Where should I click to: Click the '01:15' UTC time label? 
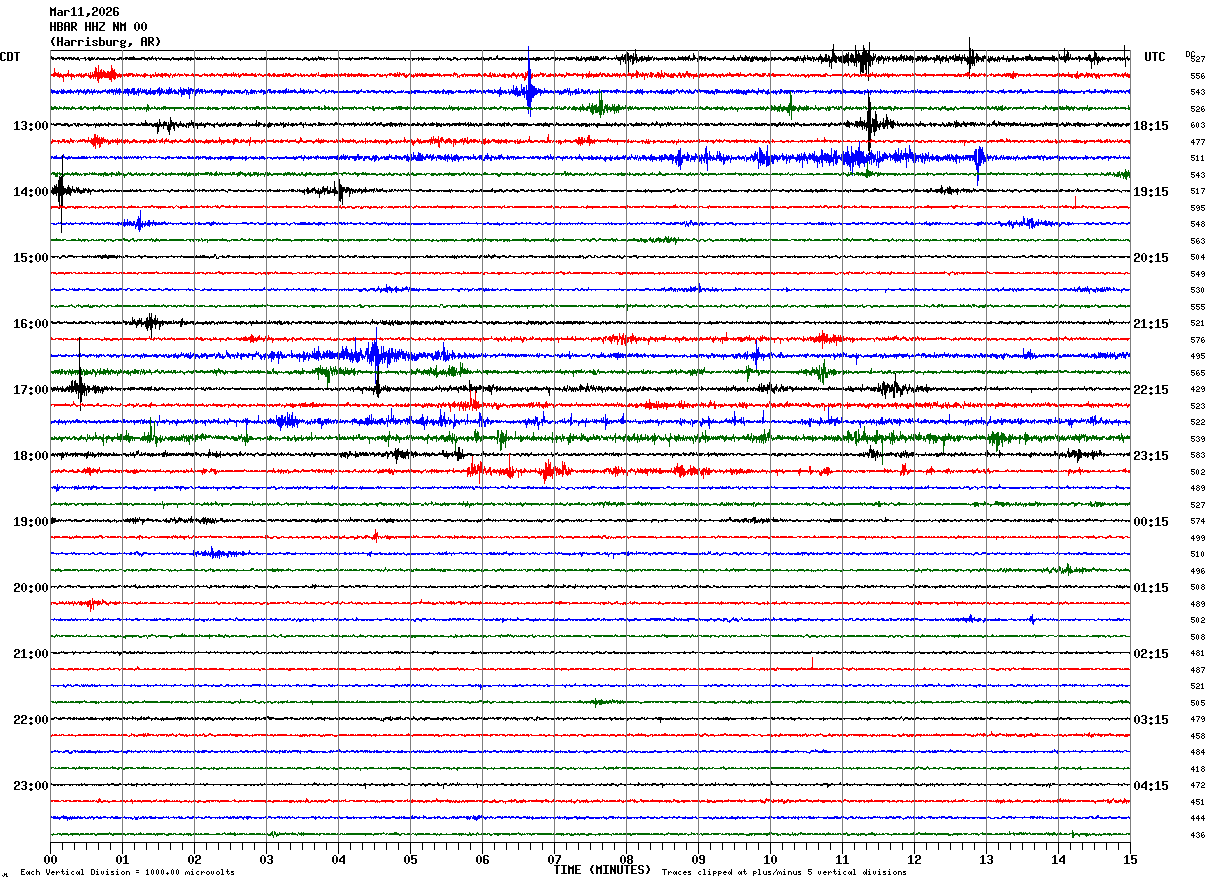(x=1151, y=588)
